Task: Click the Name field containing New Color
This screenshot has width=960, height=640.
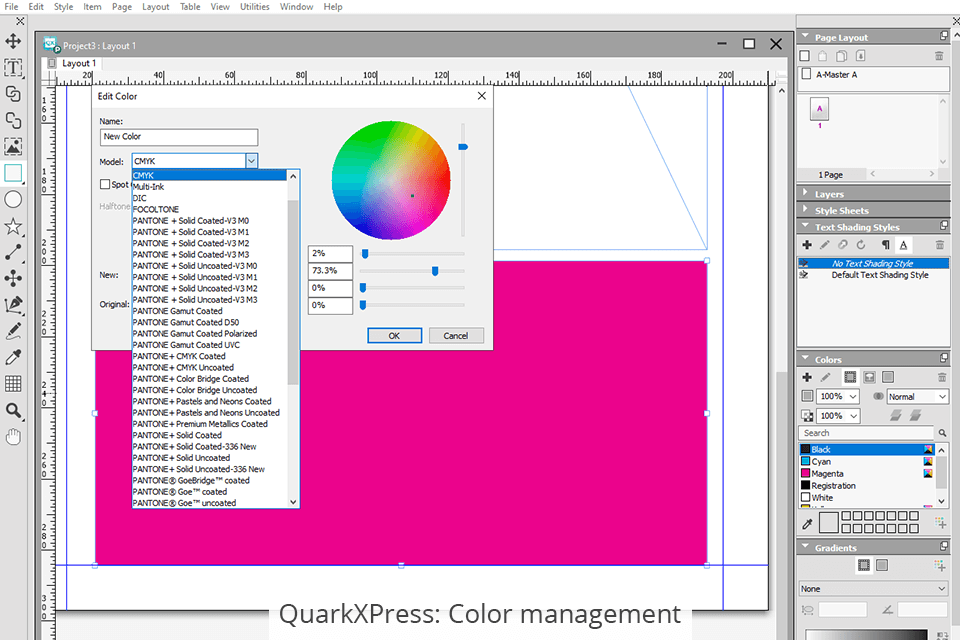Action: (179, 137)
